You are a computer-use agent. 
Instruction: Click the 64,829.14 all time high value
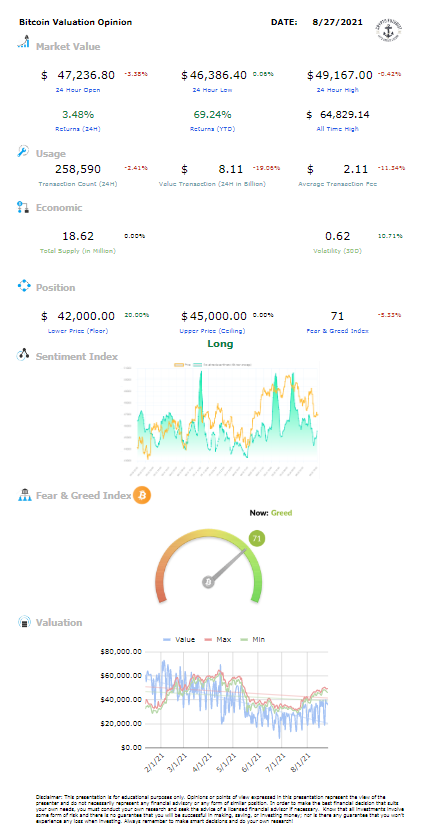click(344, 114)
